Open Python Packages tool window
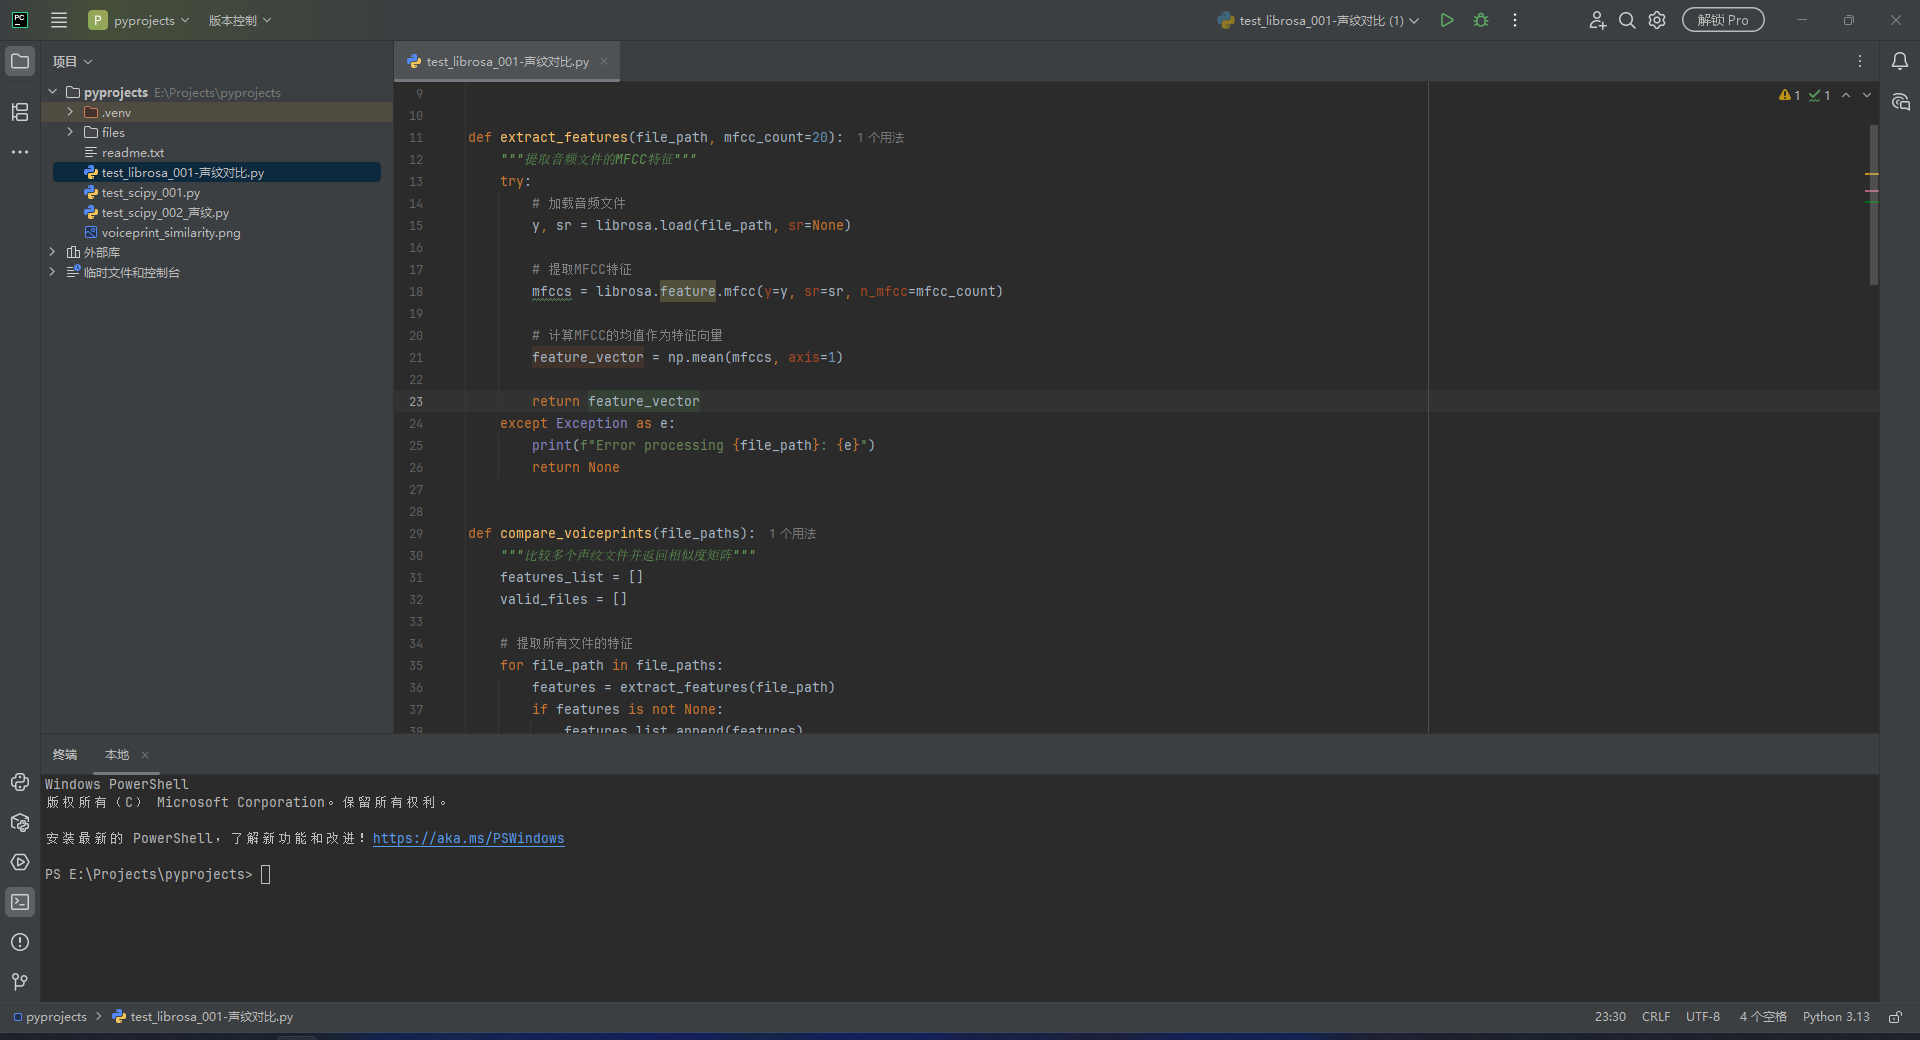Image resolution: width=1920 pixels, height=1040 pixels. tap(20, 822)
